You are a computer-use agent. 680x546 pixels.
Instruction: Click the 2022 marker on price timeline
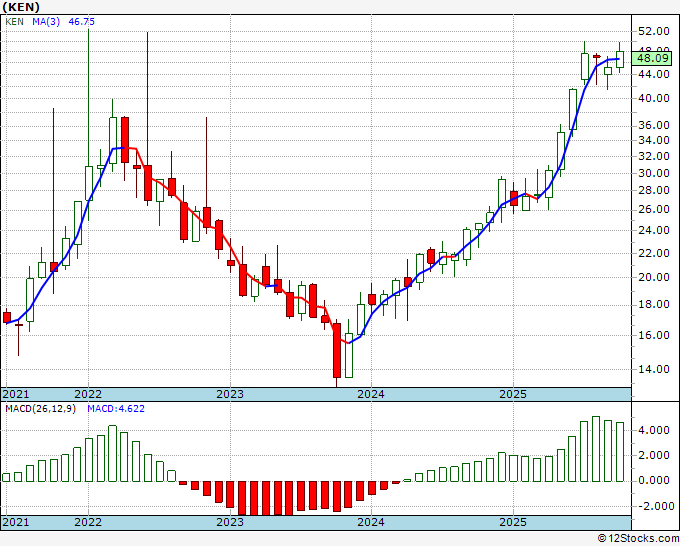coord(88,394)
